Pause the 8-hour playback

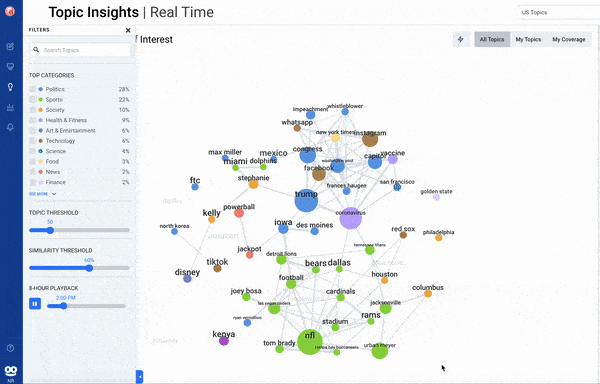coord(35,304)
